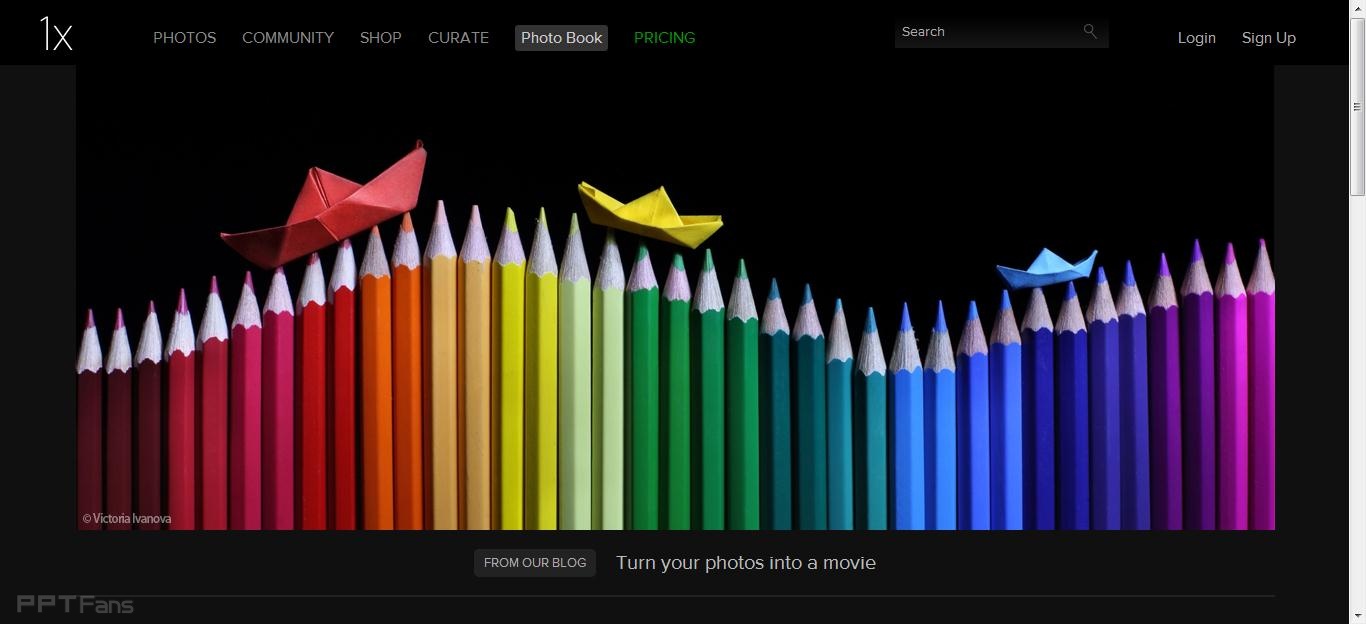This screenshot has width=1366, height=624.
Task: Click the empty scrollbar track below the thumb
Action: (x=1357, y=400)
